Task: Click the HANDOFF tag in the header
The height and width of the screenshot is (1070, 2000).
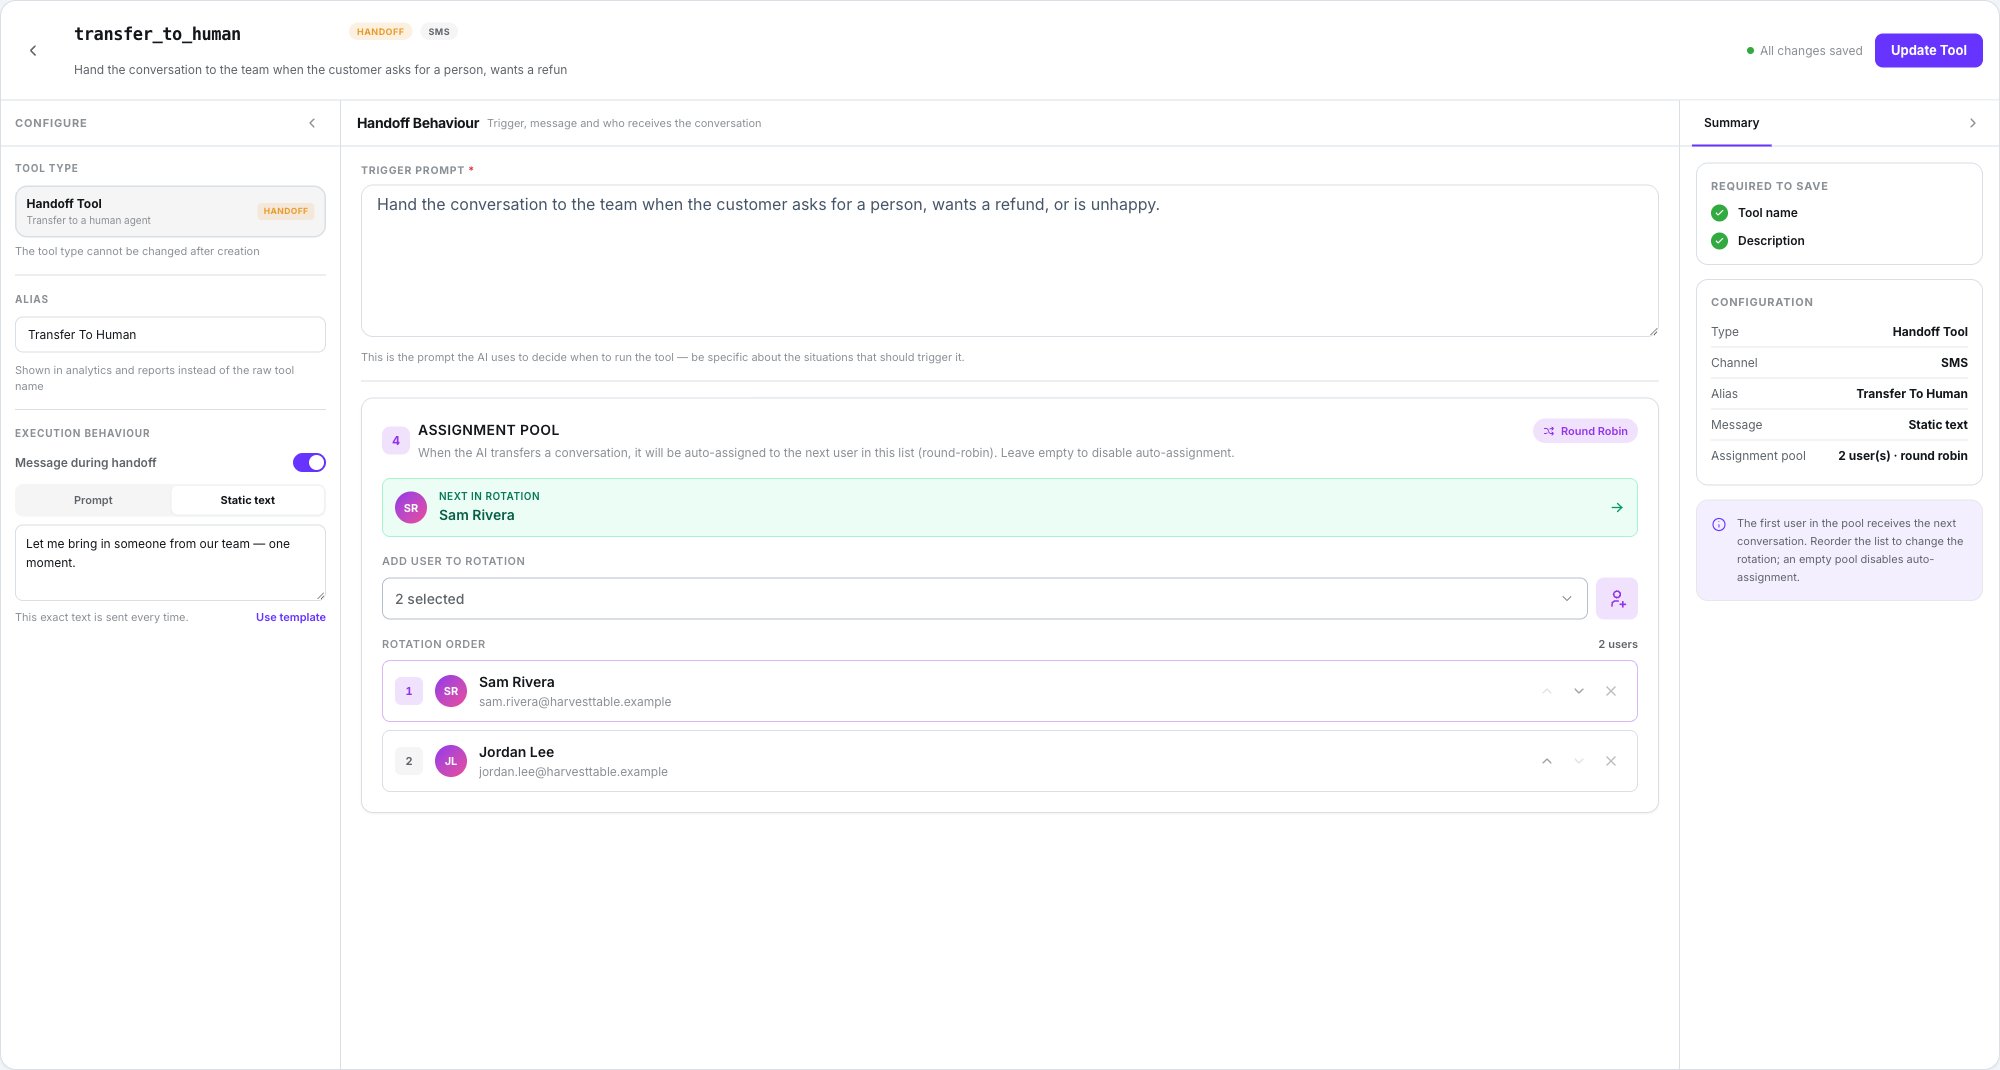Action: click(380, 32)
